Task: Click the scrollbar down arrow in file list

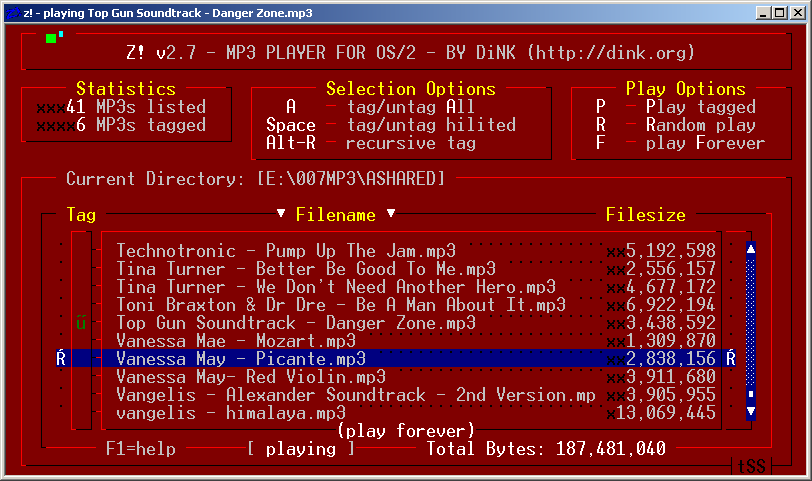Action: click(751, 411)
